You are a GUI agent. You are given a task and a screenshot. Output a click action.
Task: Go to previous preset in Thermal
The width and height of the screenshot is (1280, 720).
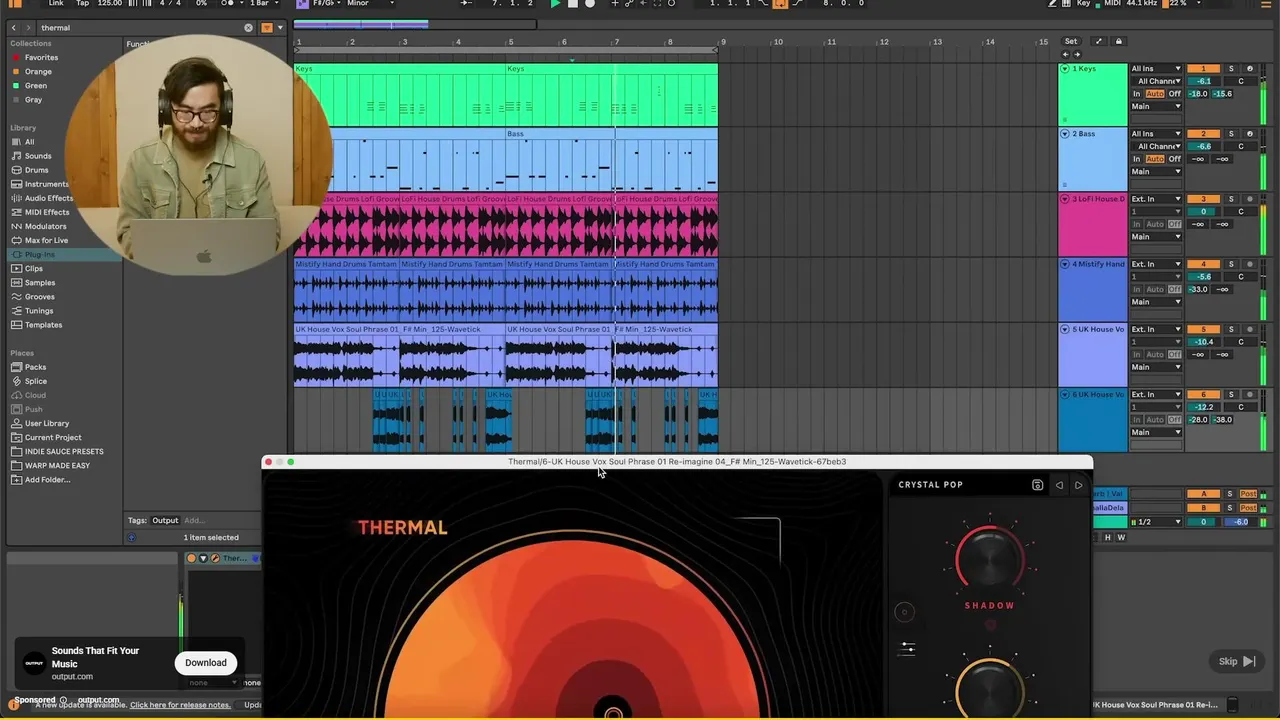[1059, 485]
